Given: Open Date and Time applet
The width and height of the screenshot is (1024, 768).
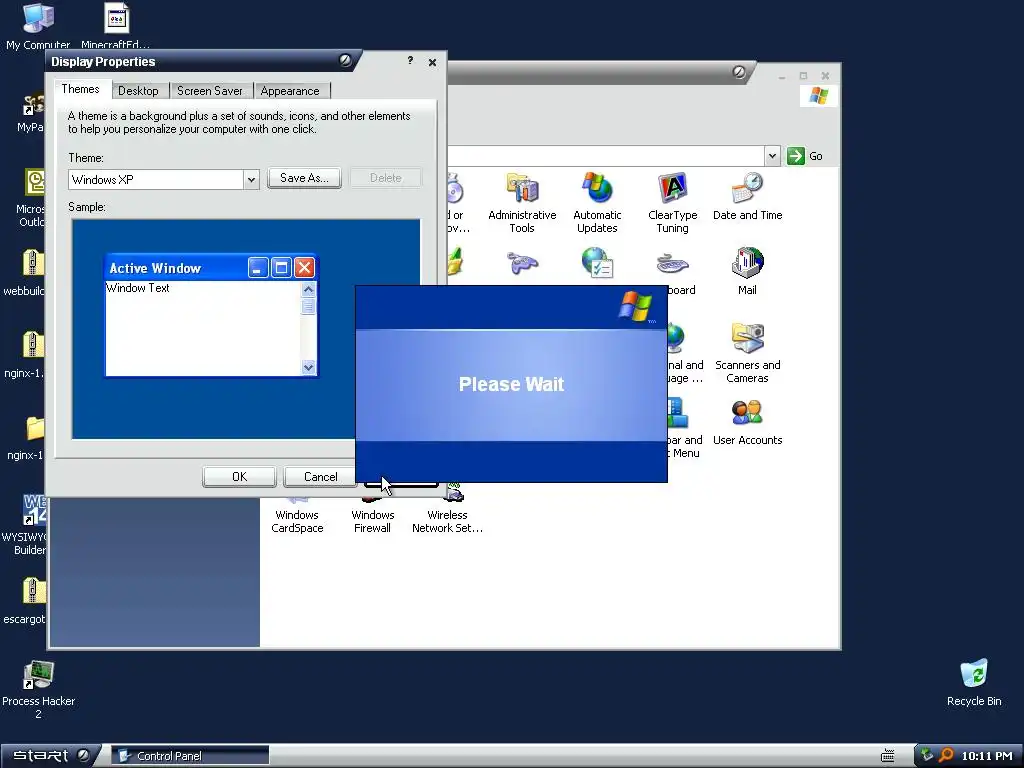Looking at the screenshot, I should tap(747, 196).
